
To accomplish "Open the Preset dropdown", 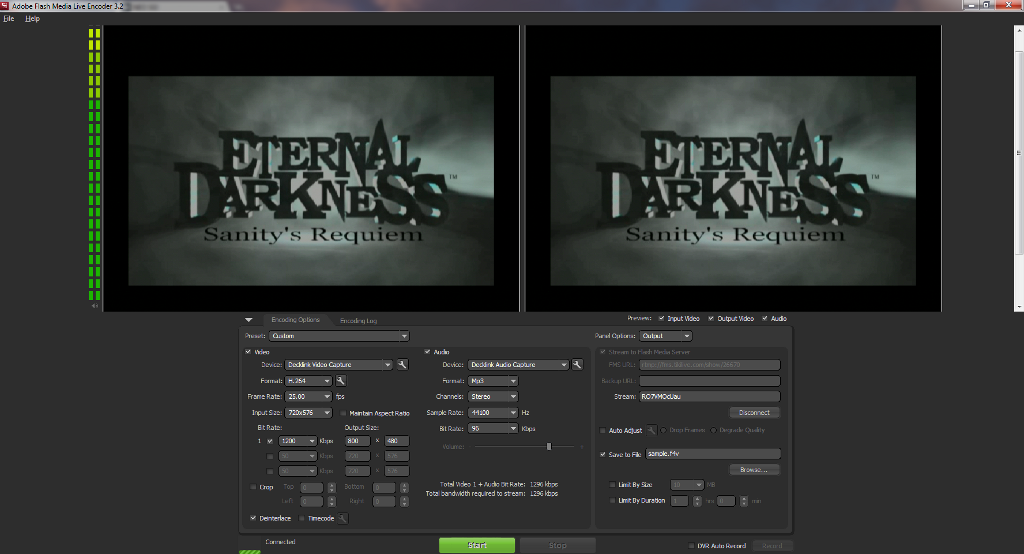I will pyautogui.click(x=339, y=336).
